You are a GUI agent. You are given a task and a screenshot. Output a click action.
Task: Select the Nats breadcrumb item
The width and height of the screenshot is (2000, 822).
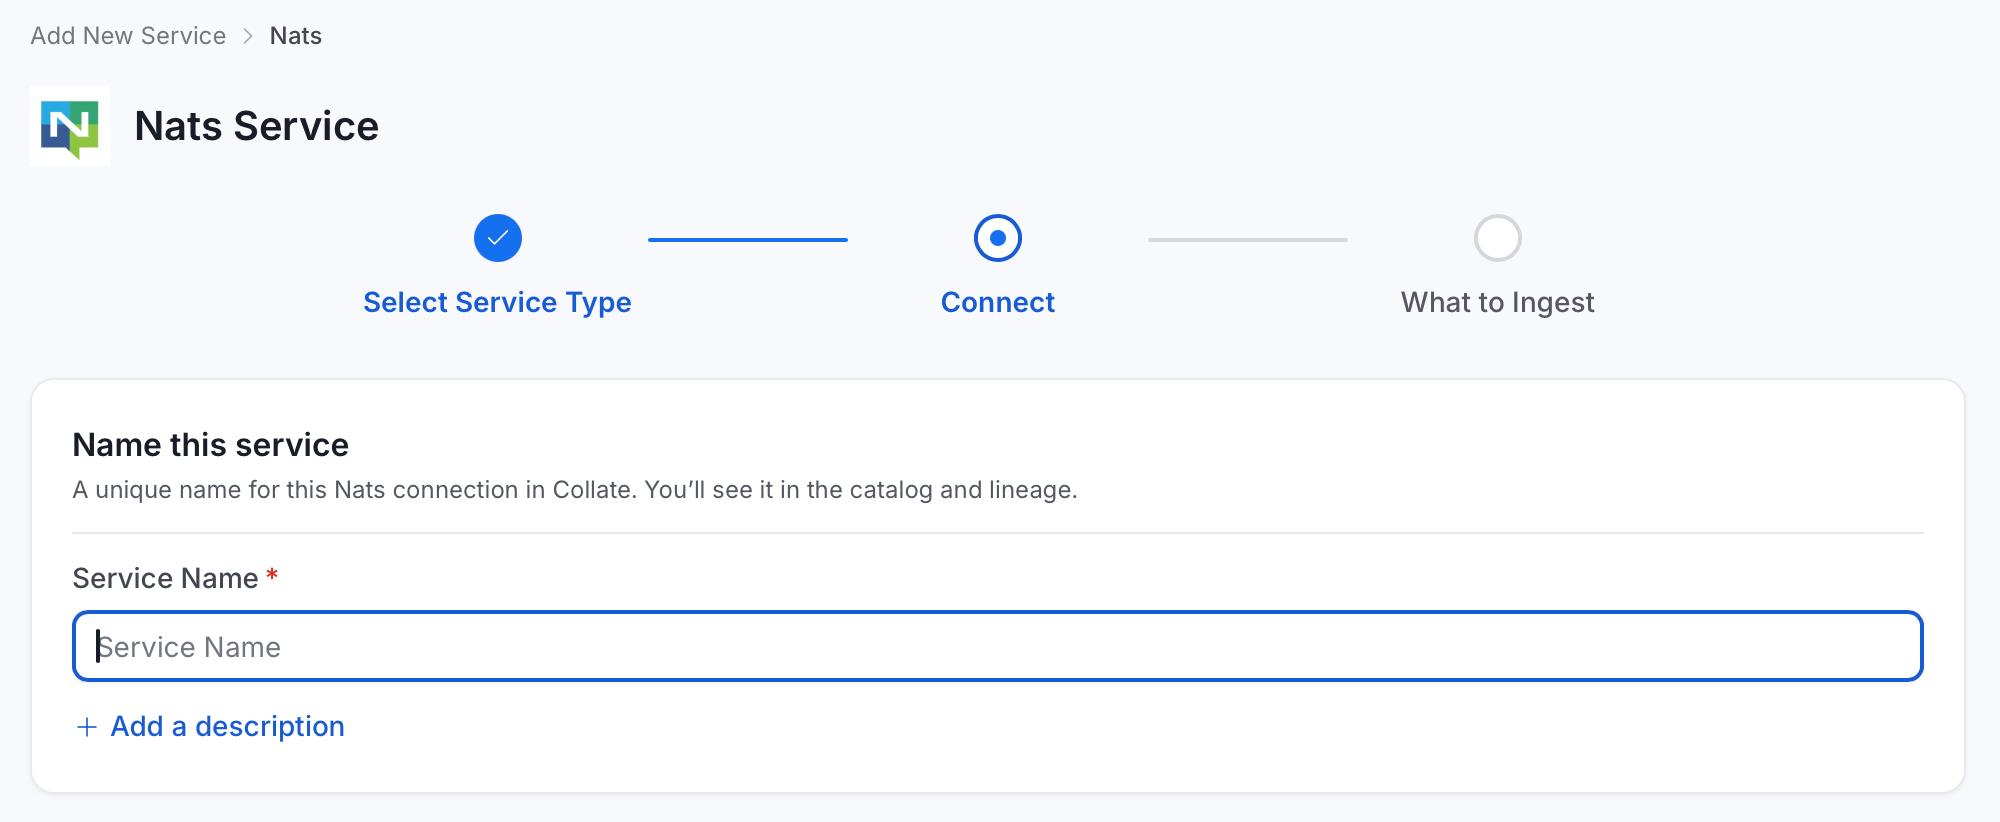[x=296, y=36]
